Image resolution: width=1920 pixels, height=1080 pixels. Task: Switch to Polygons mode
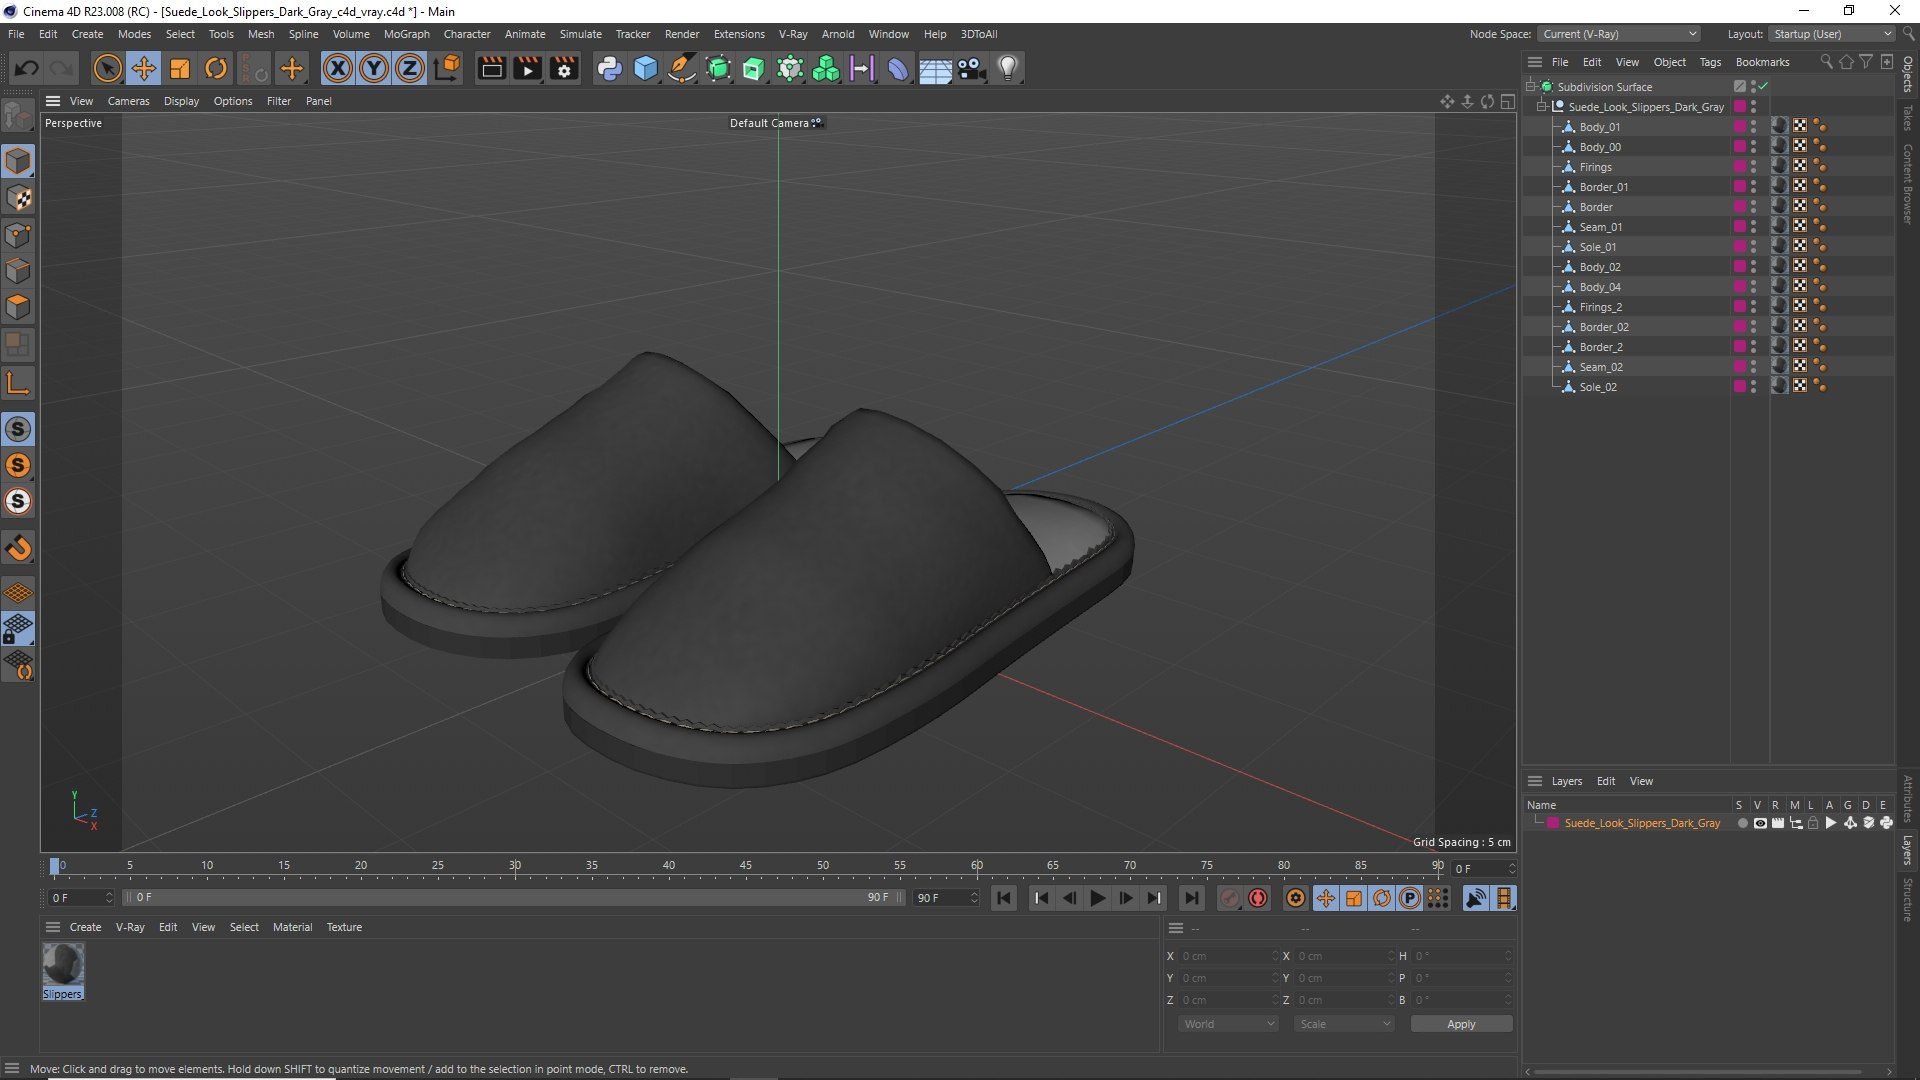(18, 307)
